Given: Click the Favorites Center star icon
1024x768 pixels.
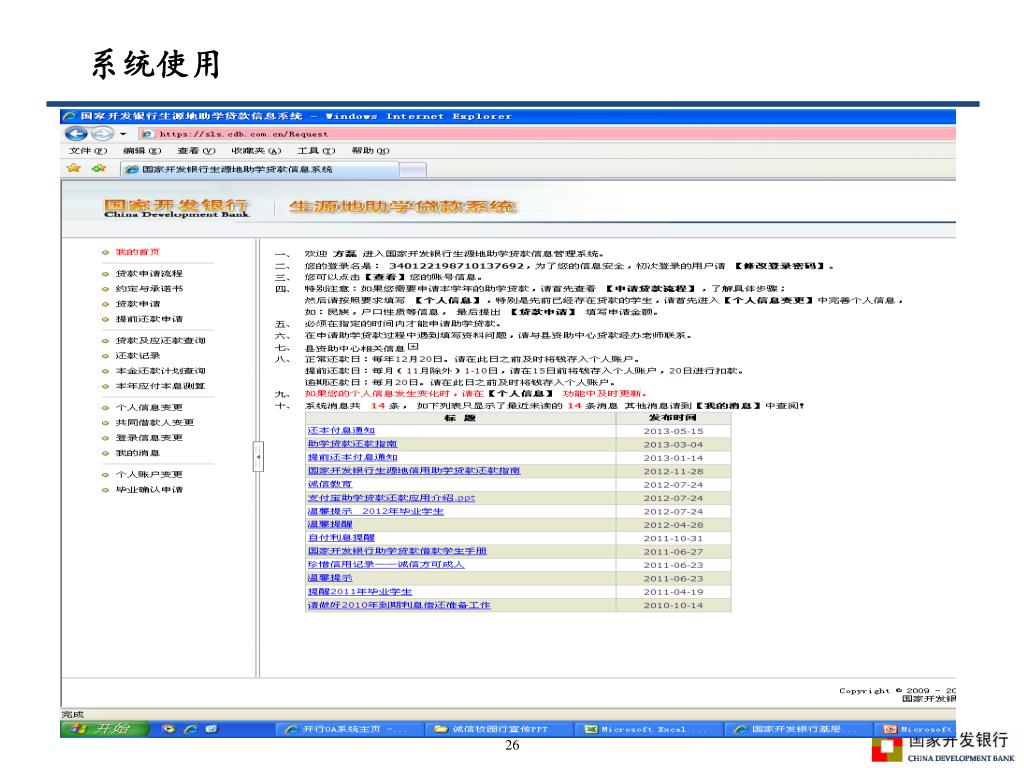Looking at the screenshot, I should point(74,168).
